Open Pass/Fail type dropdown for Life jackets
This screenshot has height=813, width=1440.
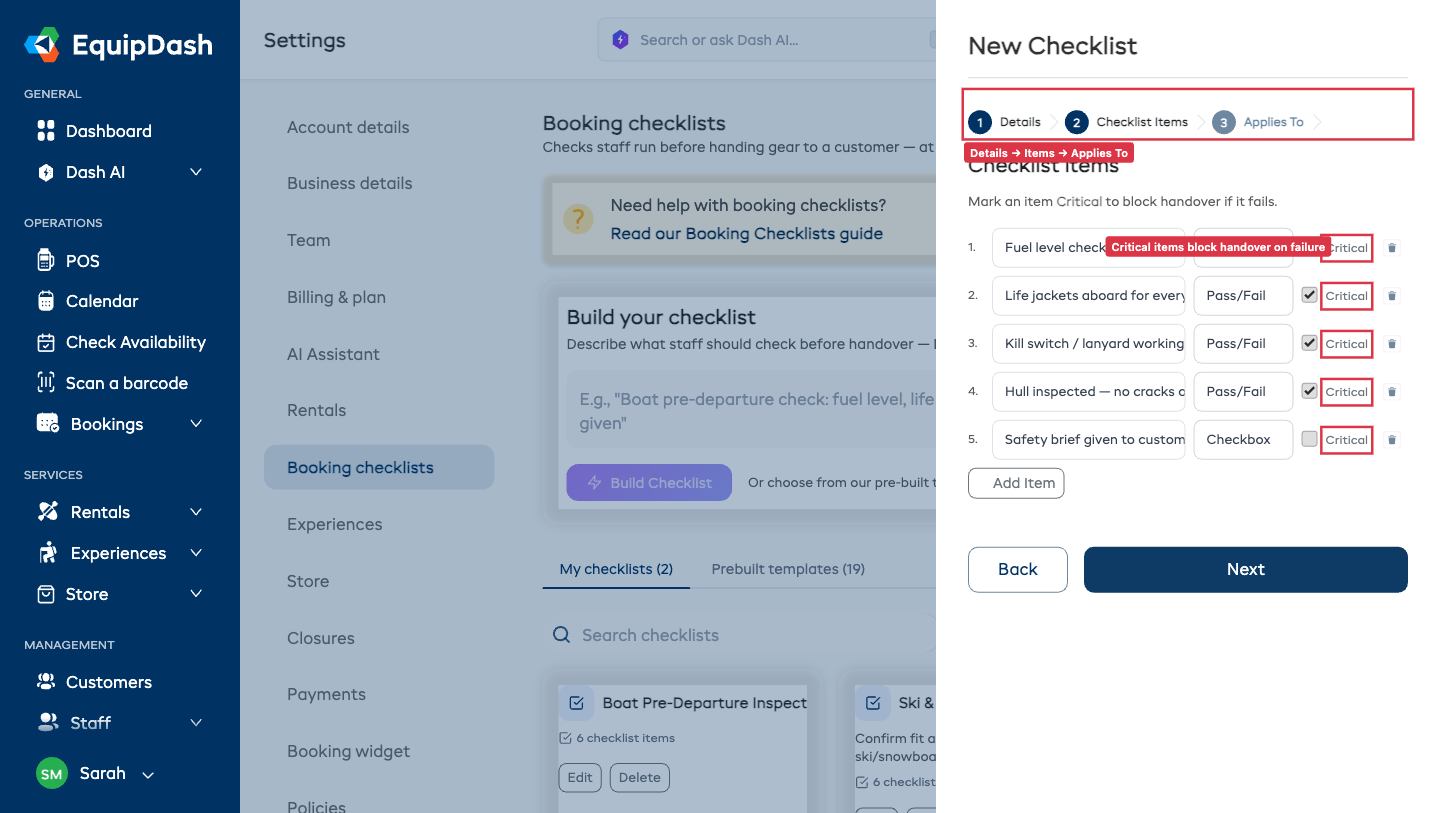(1243, 296)
